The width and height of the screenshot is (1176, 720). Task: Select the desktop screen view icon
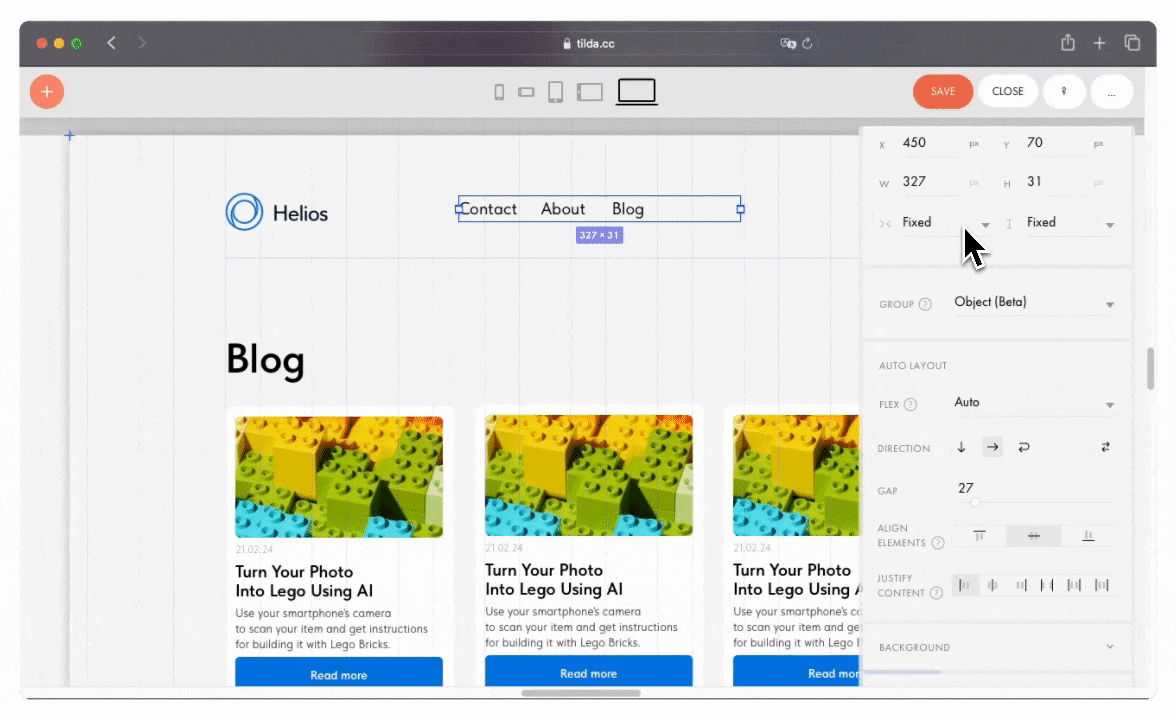pos(637,92)
